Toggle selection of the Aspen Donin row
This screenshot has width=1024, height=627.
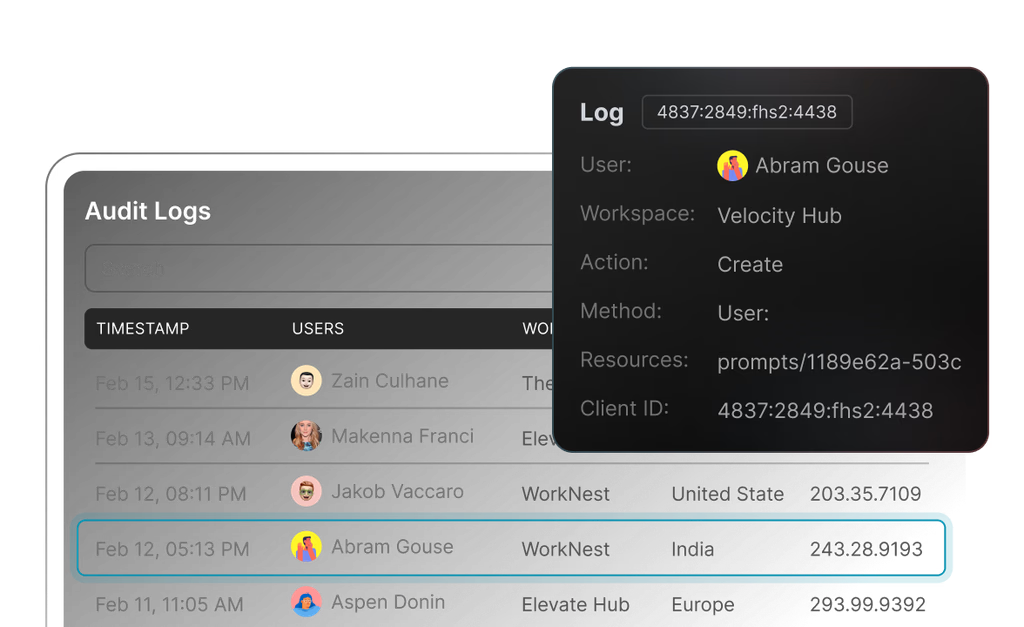[x=300, y=602]
